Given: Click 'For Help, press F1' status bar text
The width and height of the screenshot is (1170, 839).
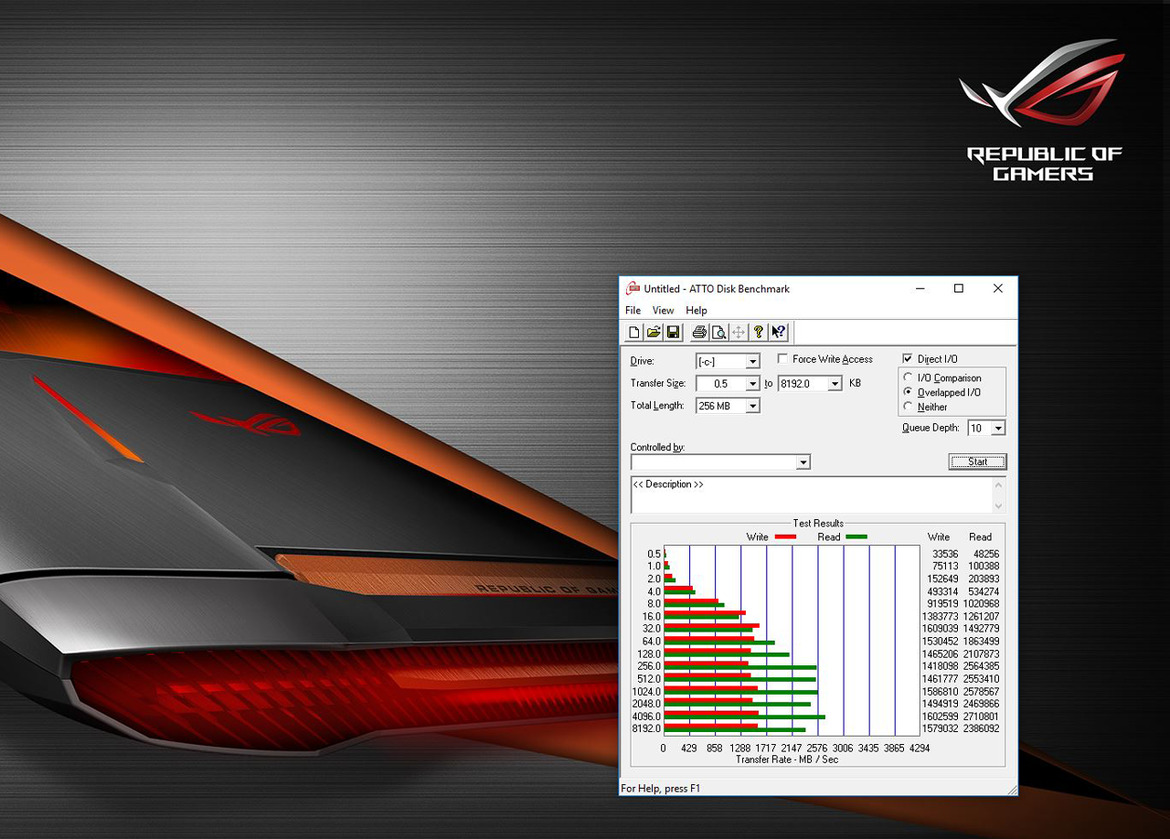Looking at the screenshot, I should point(660,788).
